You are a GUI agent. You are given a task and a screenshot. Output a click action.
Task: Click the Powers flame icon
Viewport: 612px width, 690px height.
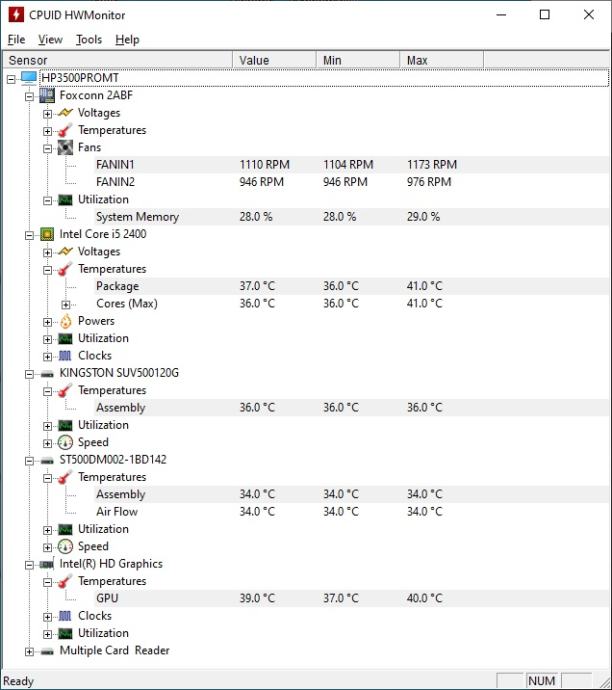66,321
